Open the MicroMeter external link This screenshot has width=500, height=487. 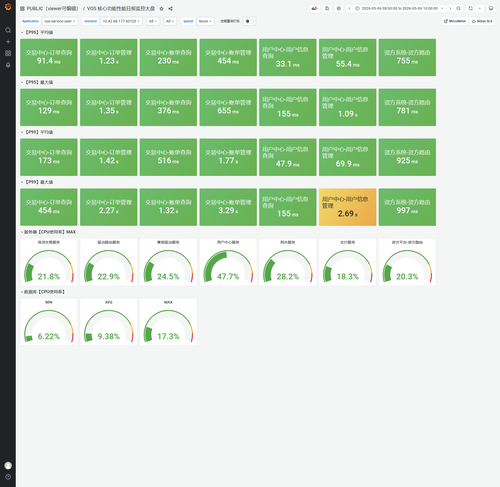click(x=455, y=21)
